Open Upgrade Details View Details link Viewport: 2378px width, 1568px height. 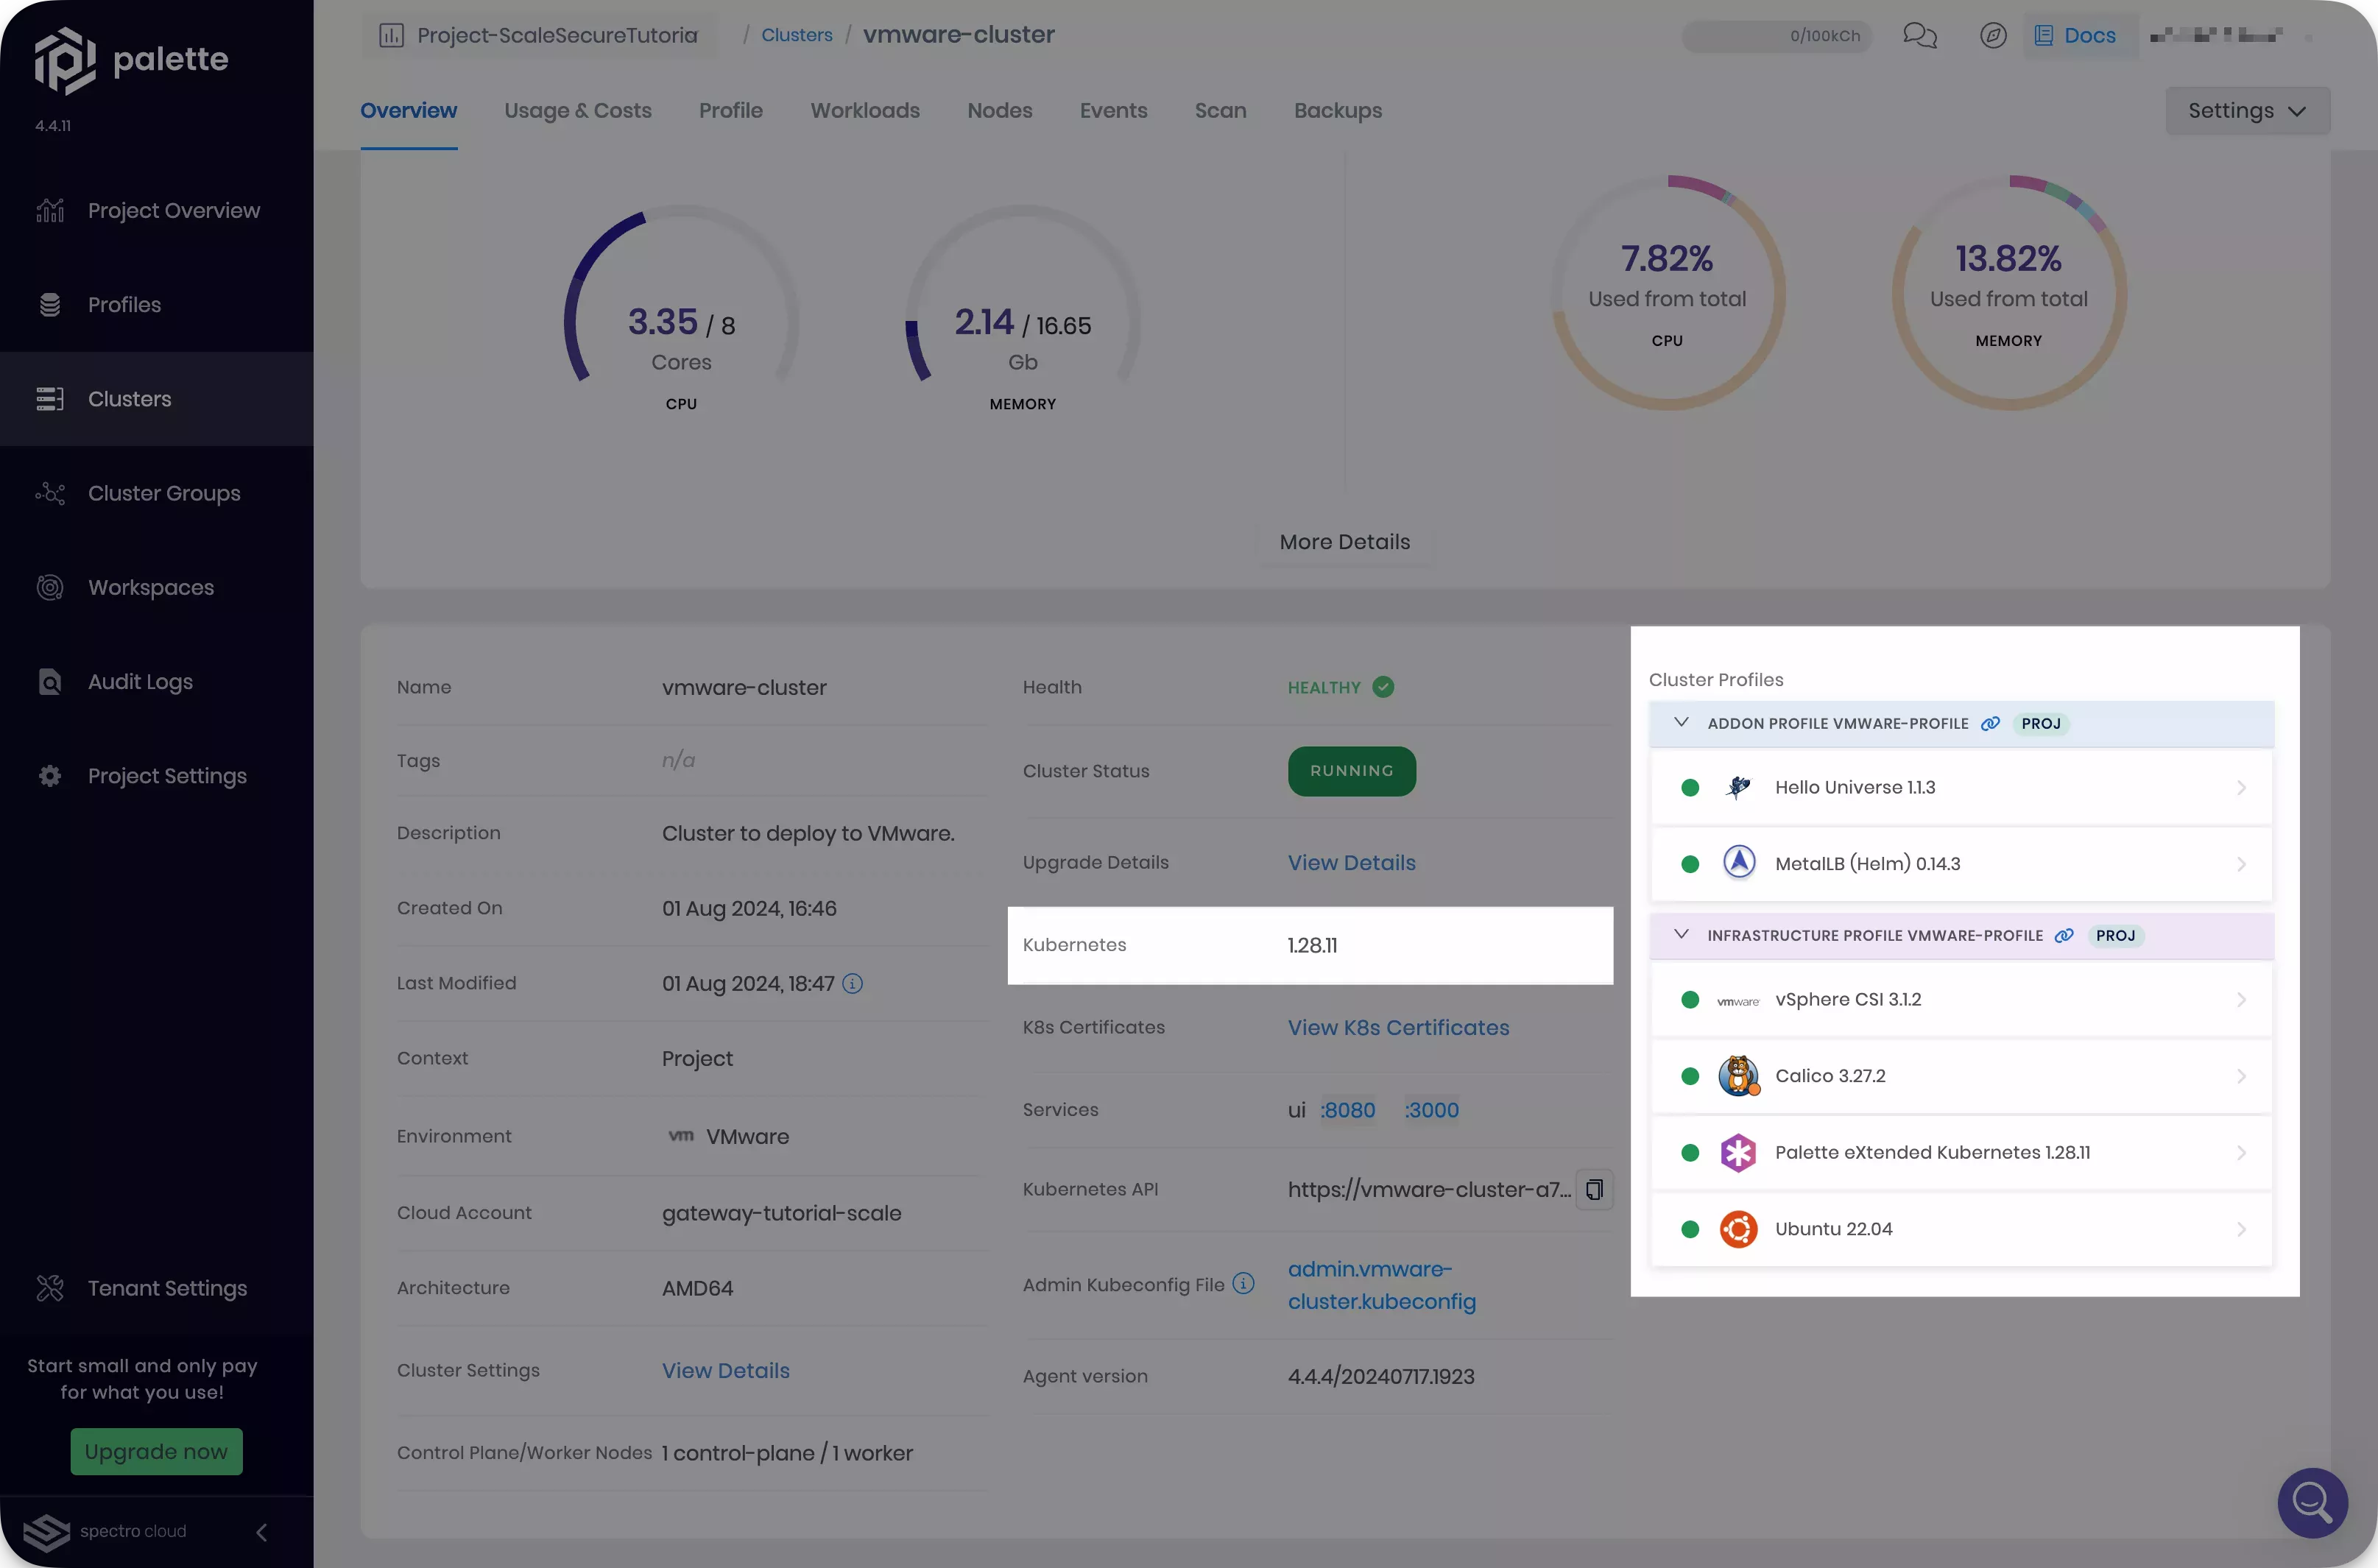[1352, 862]
